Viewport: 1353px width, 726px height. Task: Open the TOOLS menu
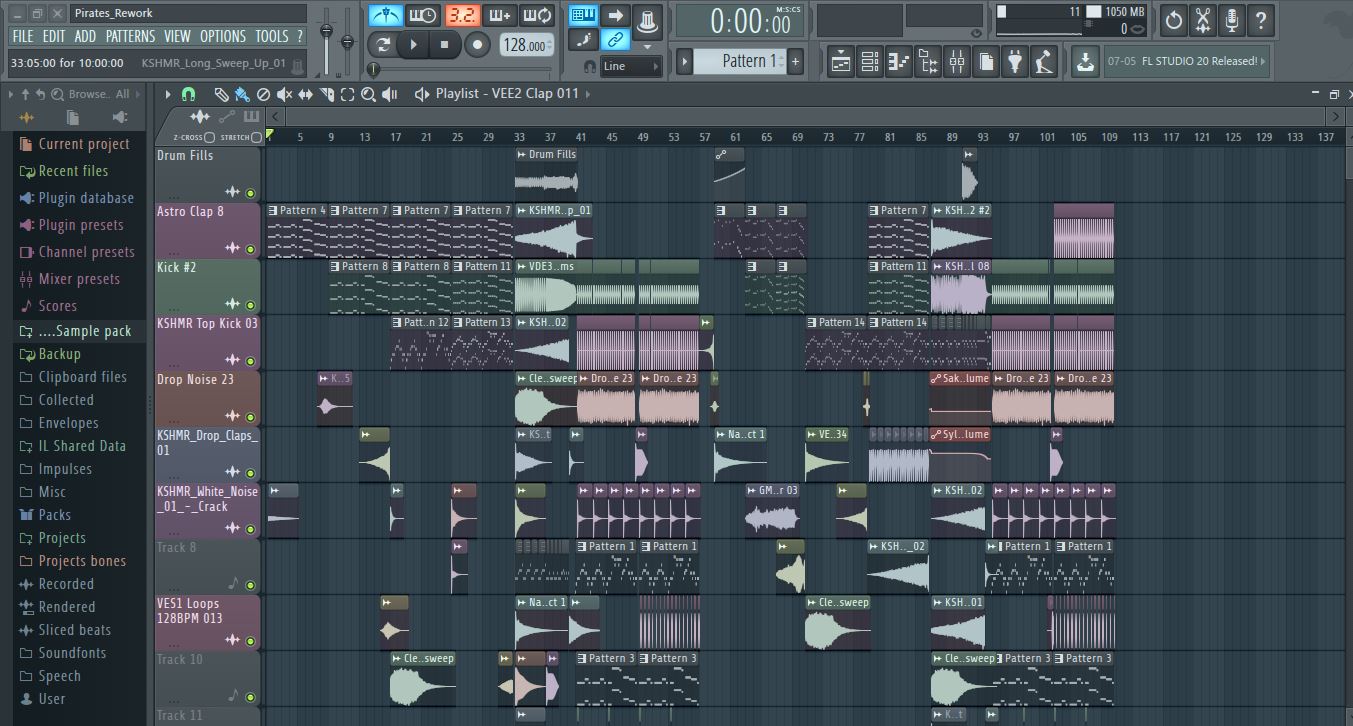[x=272, y=36]
